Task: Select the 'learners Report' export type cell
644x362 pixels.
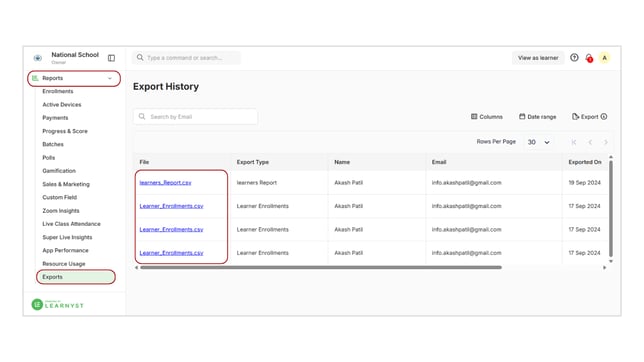Action: 257,182
